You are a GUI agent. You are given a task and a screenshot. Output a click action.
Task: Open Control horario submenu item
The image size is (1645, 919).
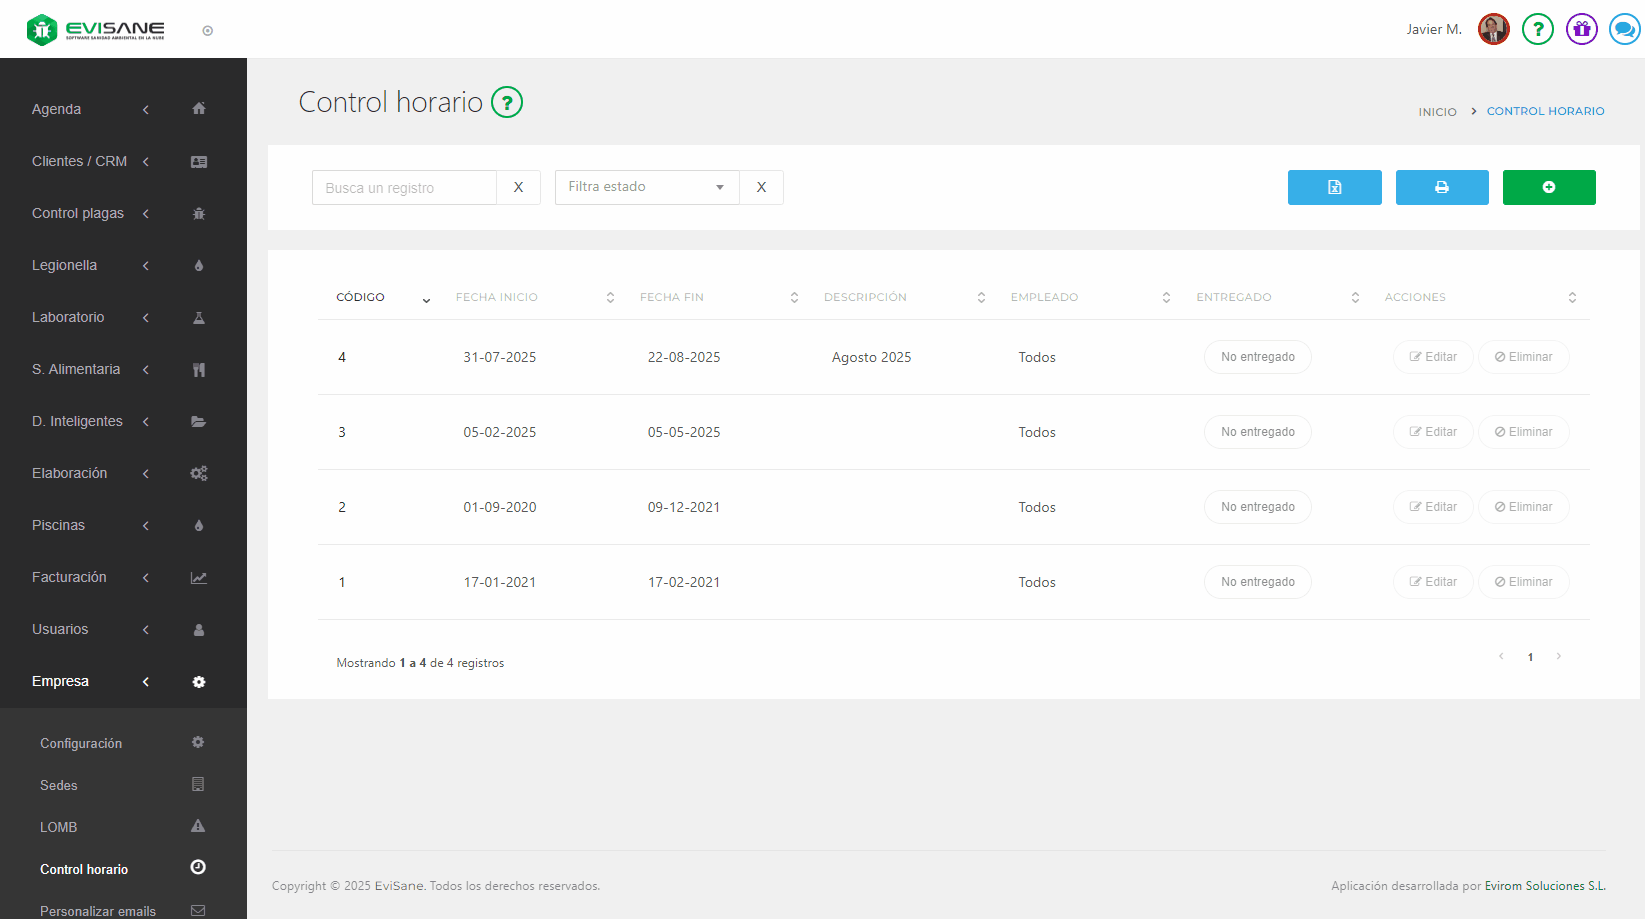[x=84, y=869]
